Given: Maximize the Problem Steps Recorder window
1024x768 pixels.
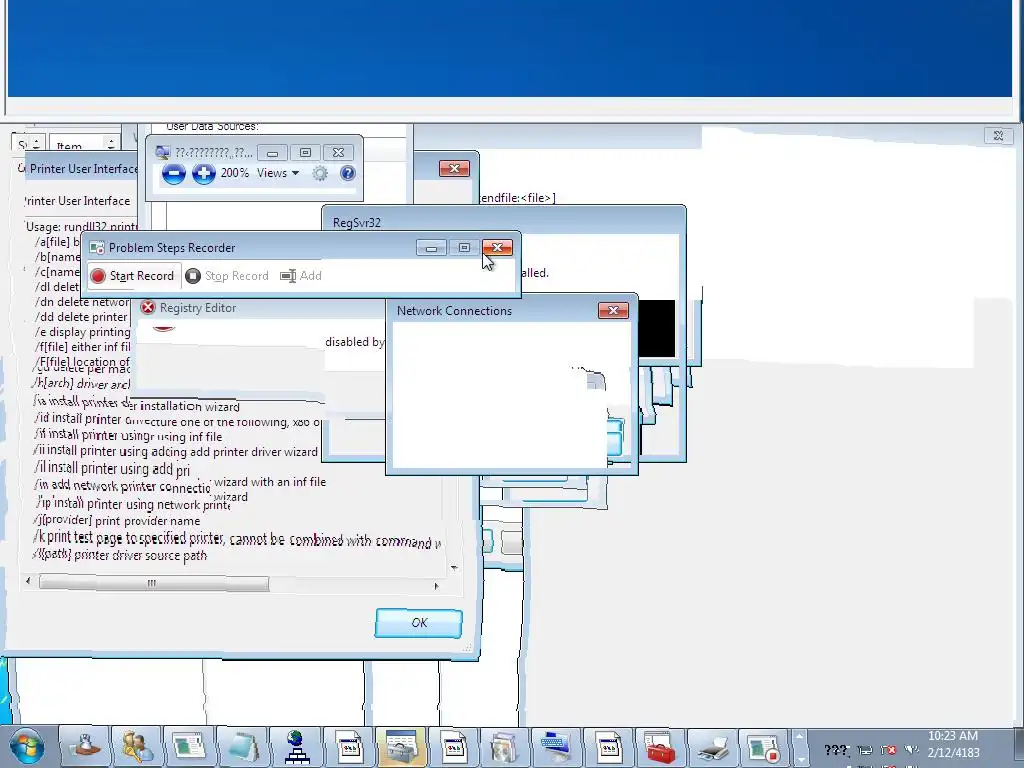Looking at the screenshot, I should coord(464,248).
